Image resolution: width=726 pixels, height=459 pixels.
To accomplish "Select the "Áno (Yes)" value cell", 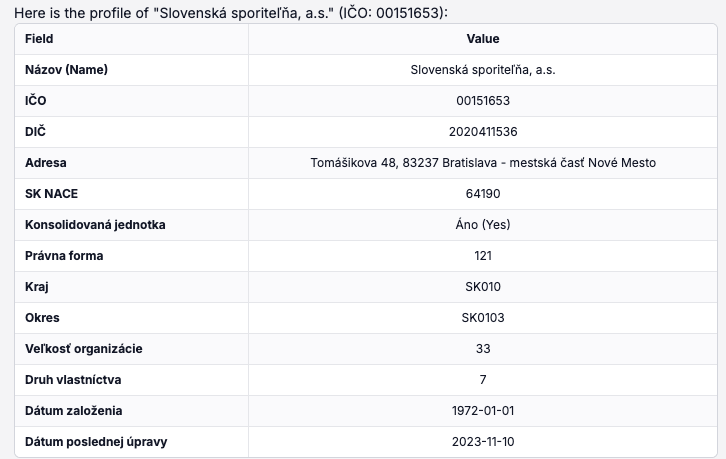I will click(483, 225).
